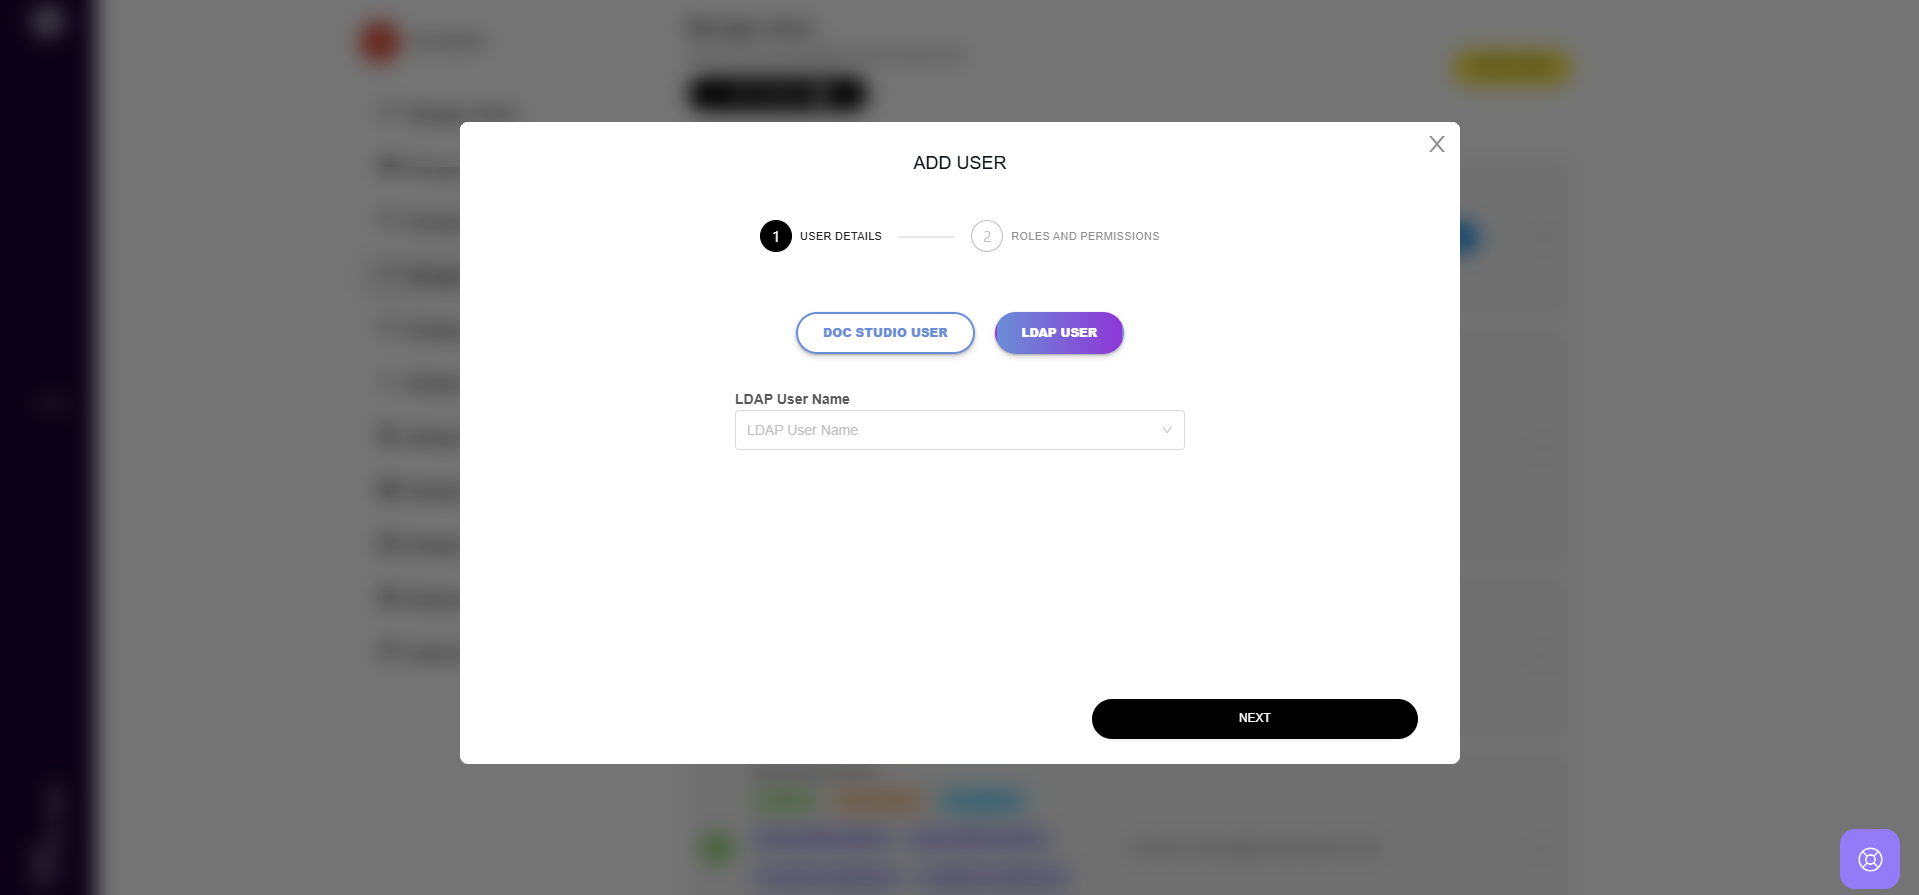Go to the User Details step label
Image resolution: width=1919 pixels, height=895 pixels.
point(840,236)
